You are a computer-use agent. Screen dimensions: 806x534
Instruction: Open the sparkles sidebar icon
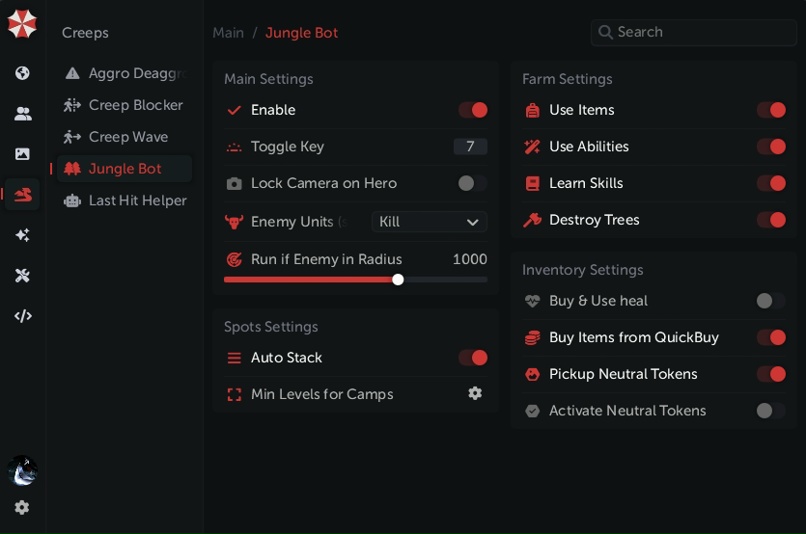click(22, 235)
